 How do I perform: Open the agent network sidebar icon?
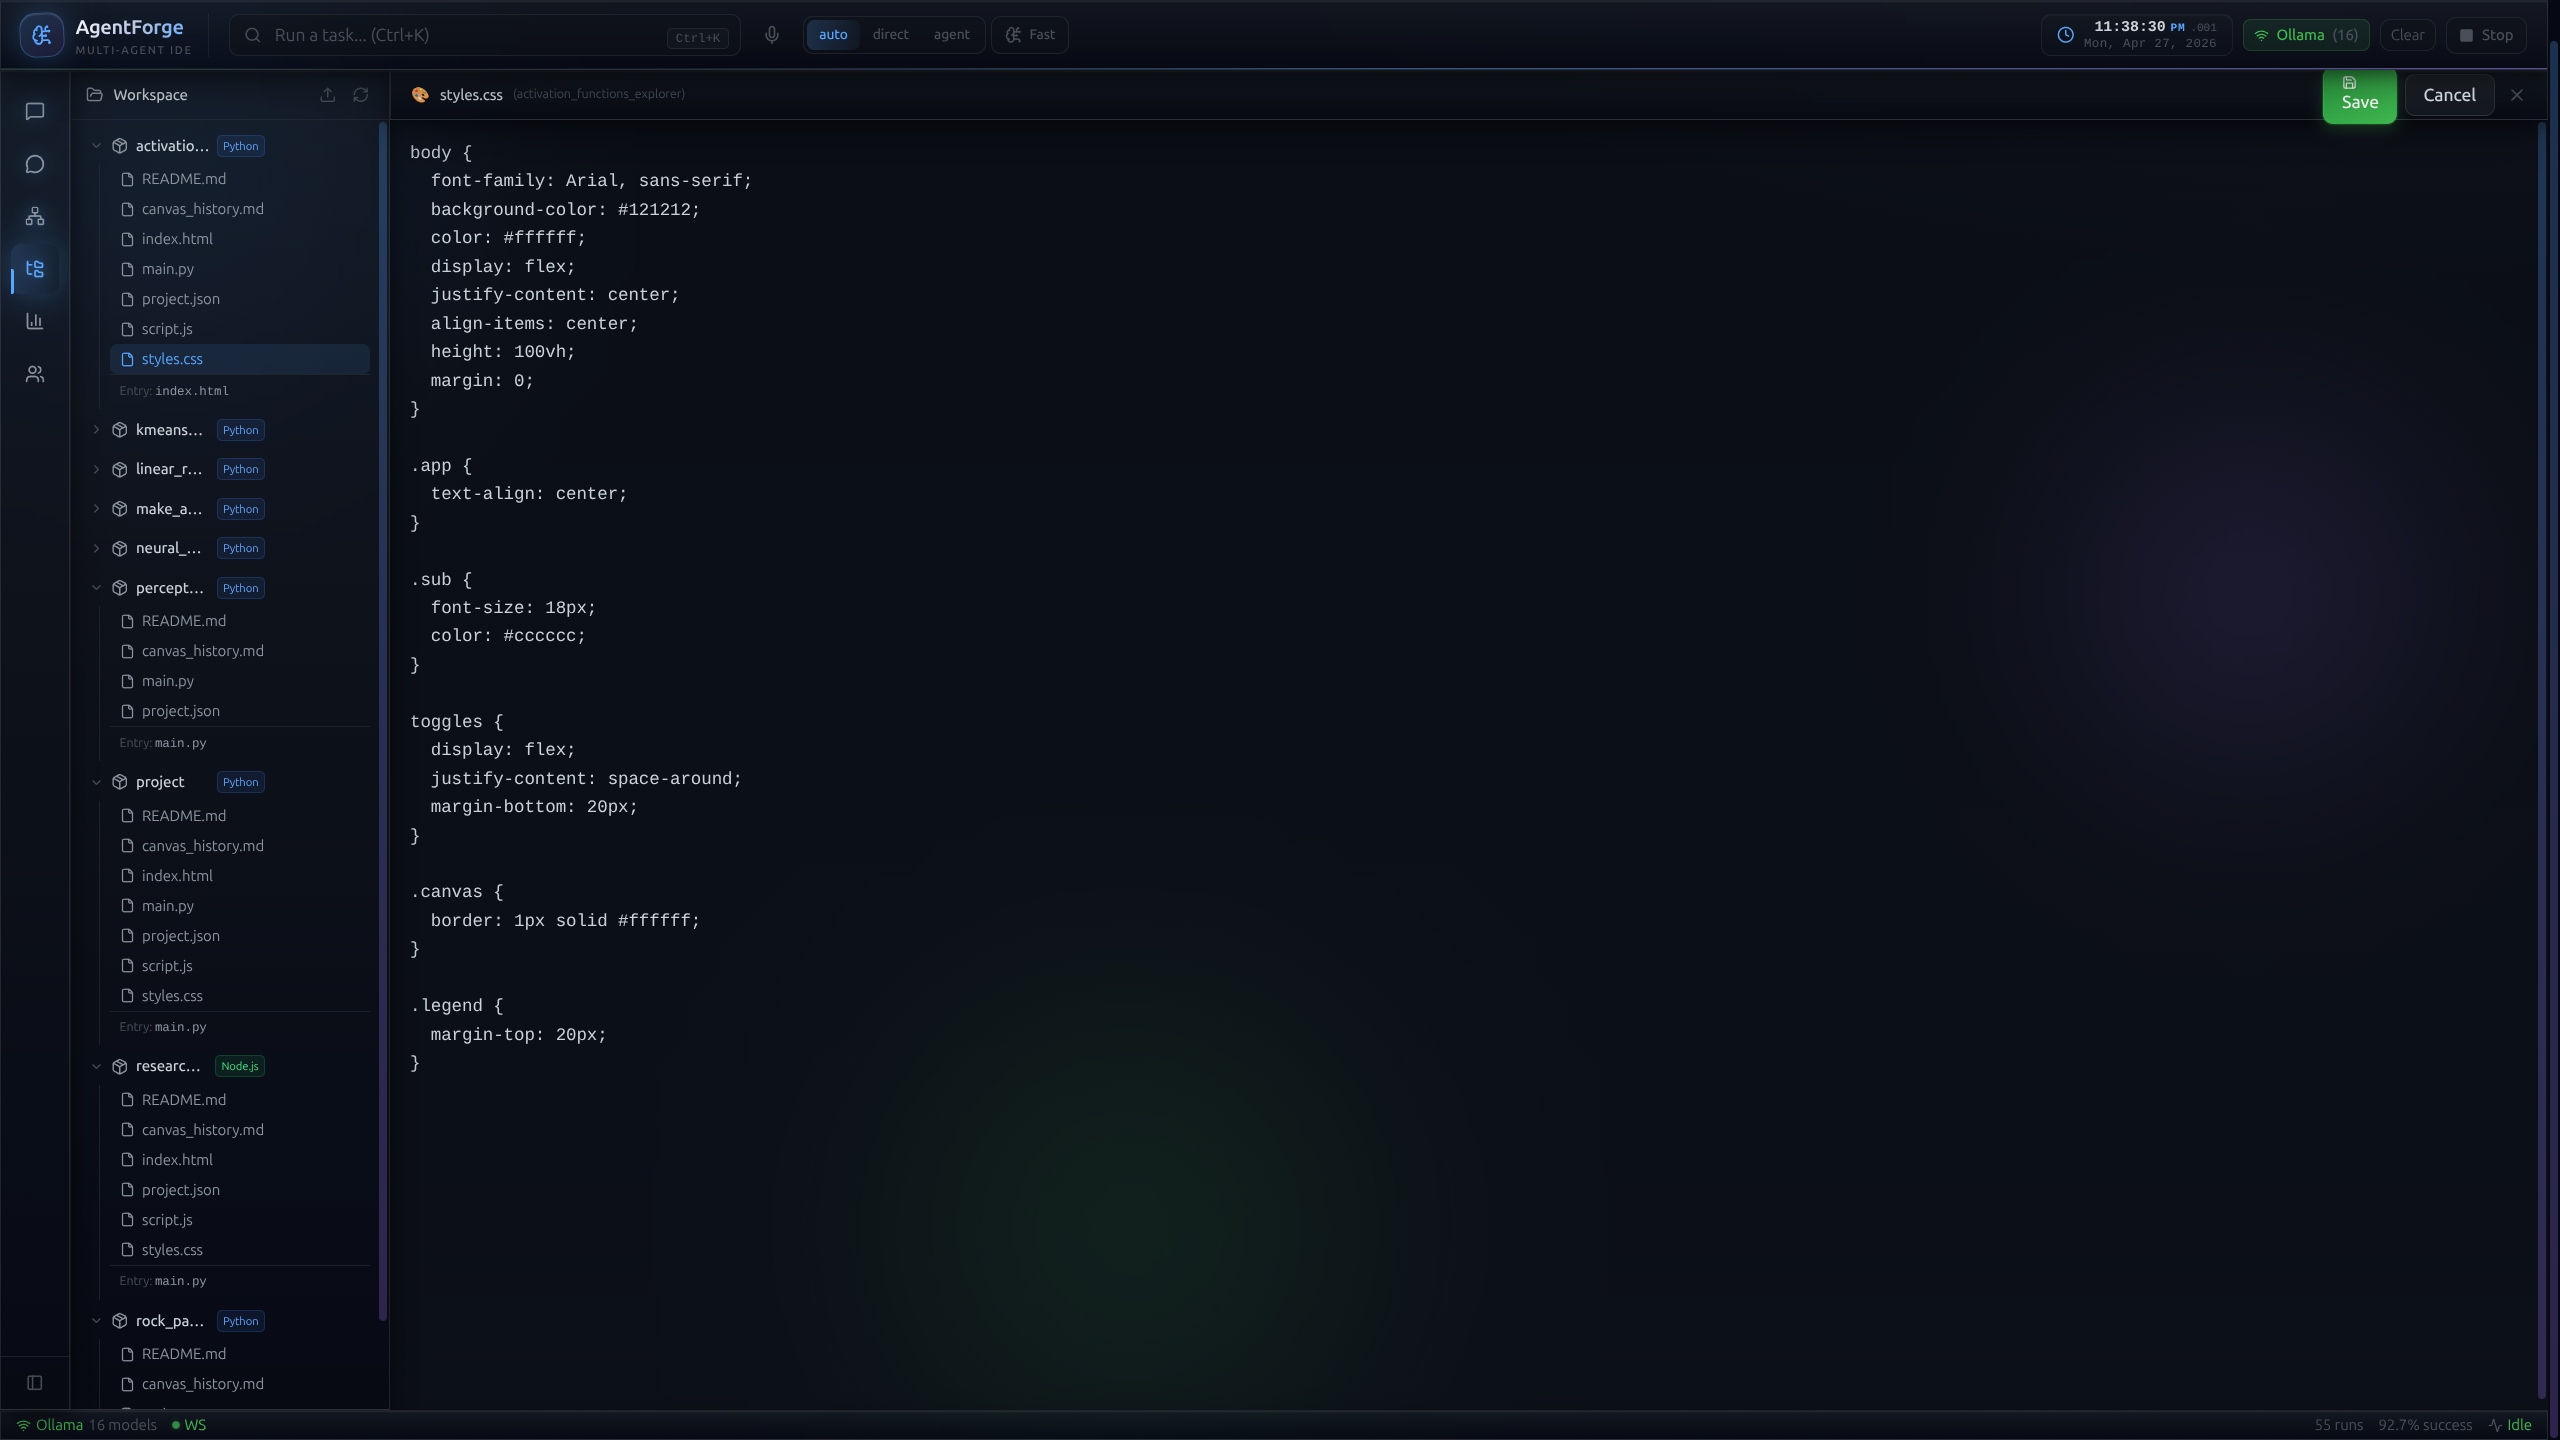pyautogui.click(x=35, y=216)
